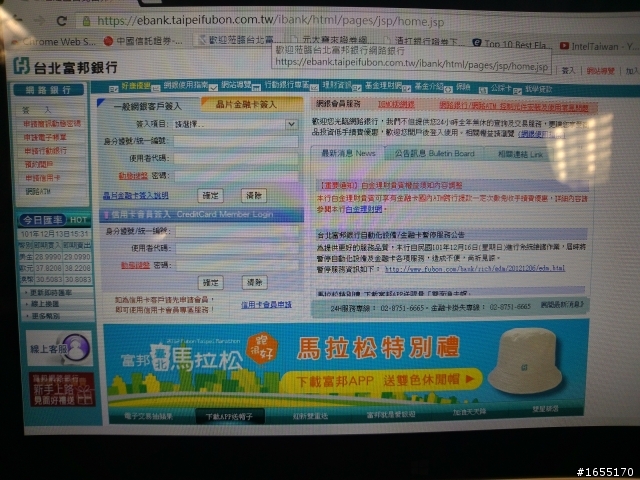Click the 網路銀行 sidebar header

point(49,90)
